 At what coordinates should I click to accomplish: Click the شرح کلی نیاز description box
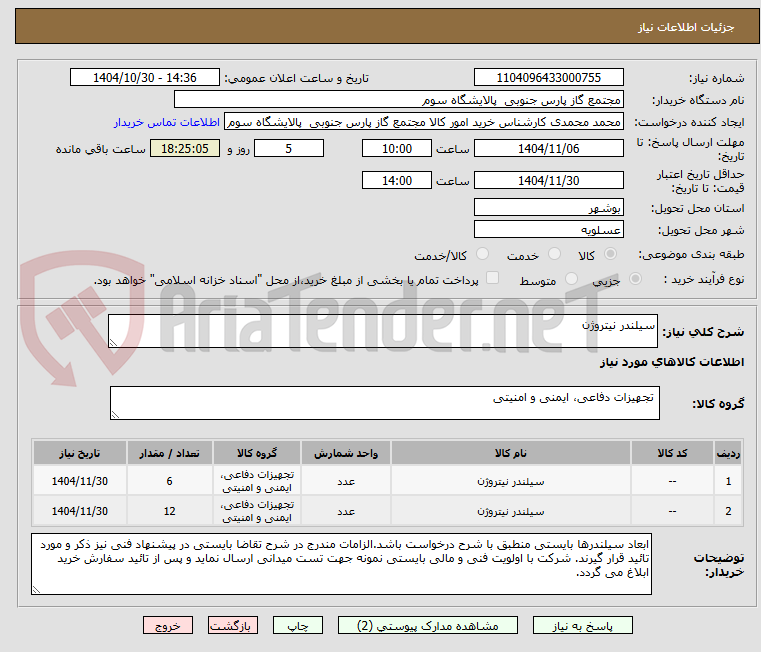[x=382, y=331]
